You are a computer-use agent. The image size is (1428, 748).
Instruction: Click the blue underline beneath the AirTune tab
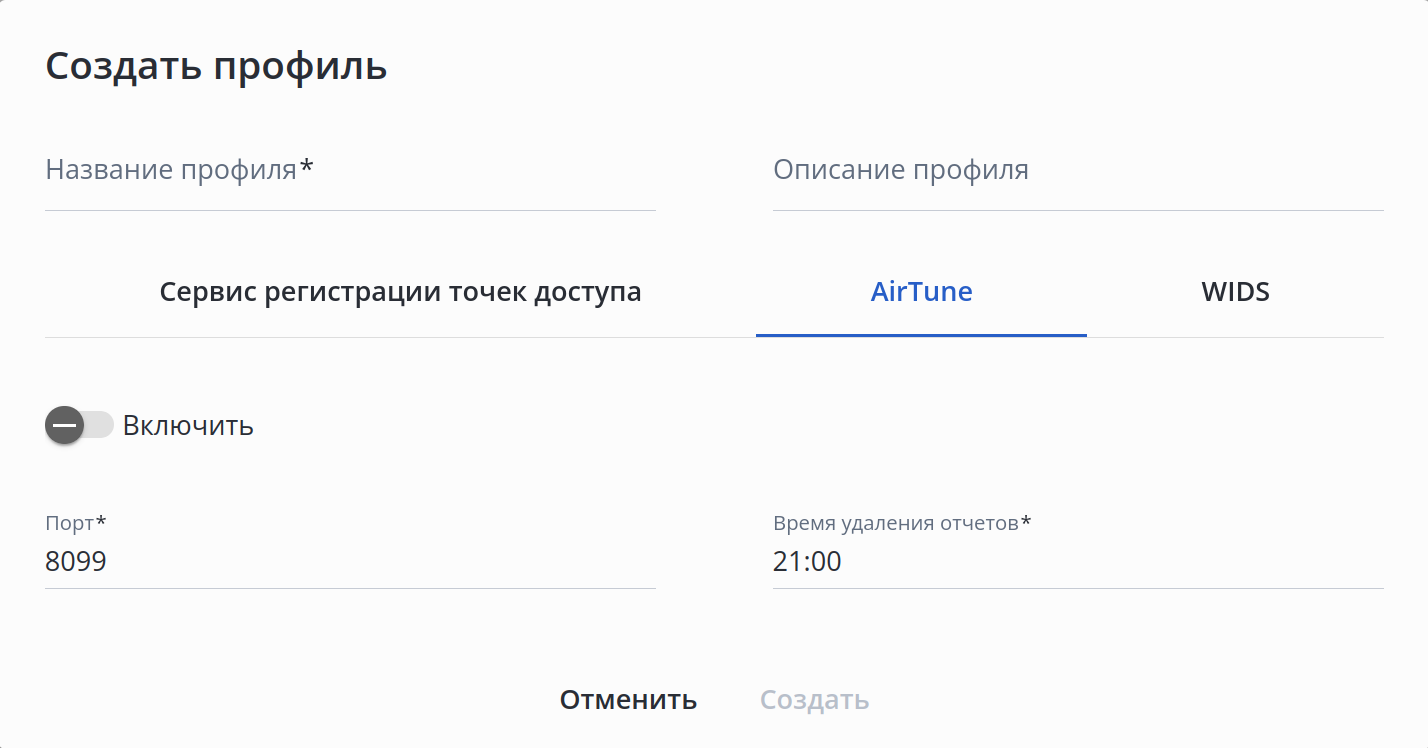[921, 335]
